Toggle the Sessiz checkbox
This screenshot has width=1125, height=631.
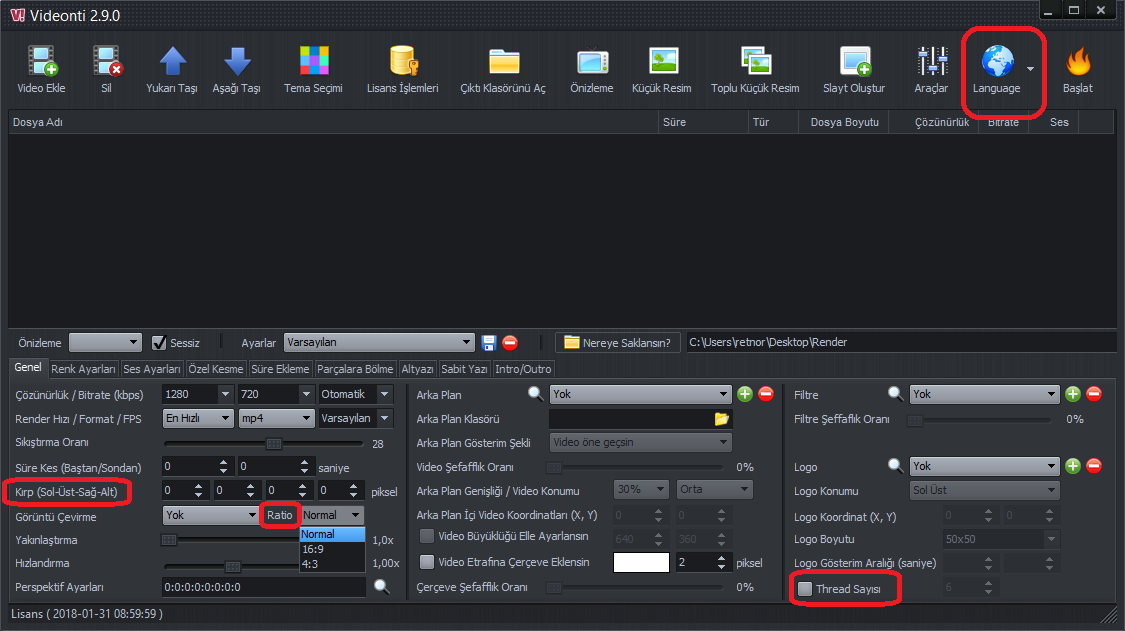159,343
